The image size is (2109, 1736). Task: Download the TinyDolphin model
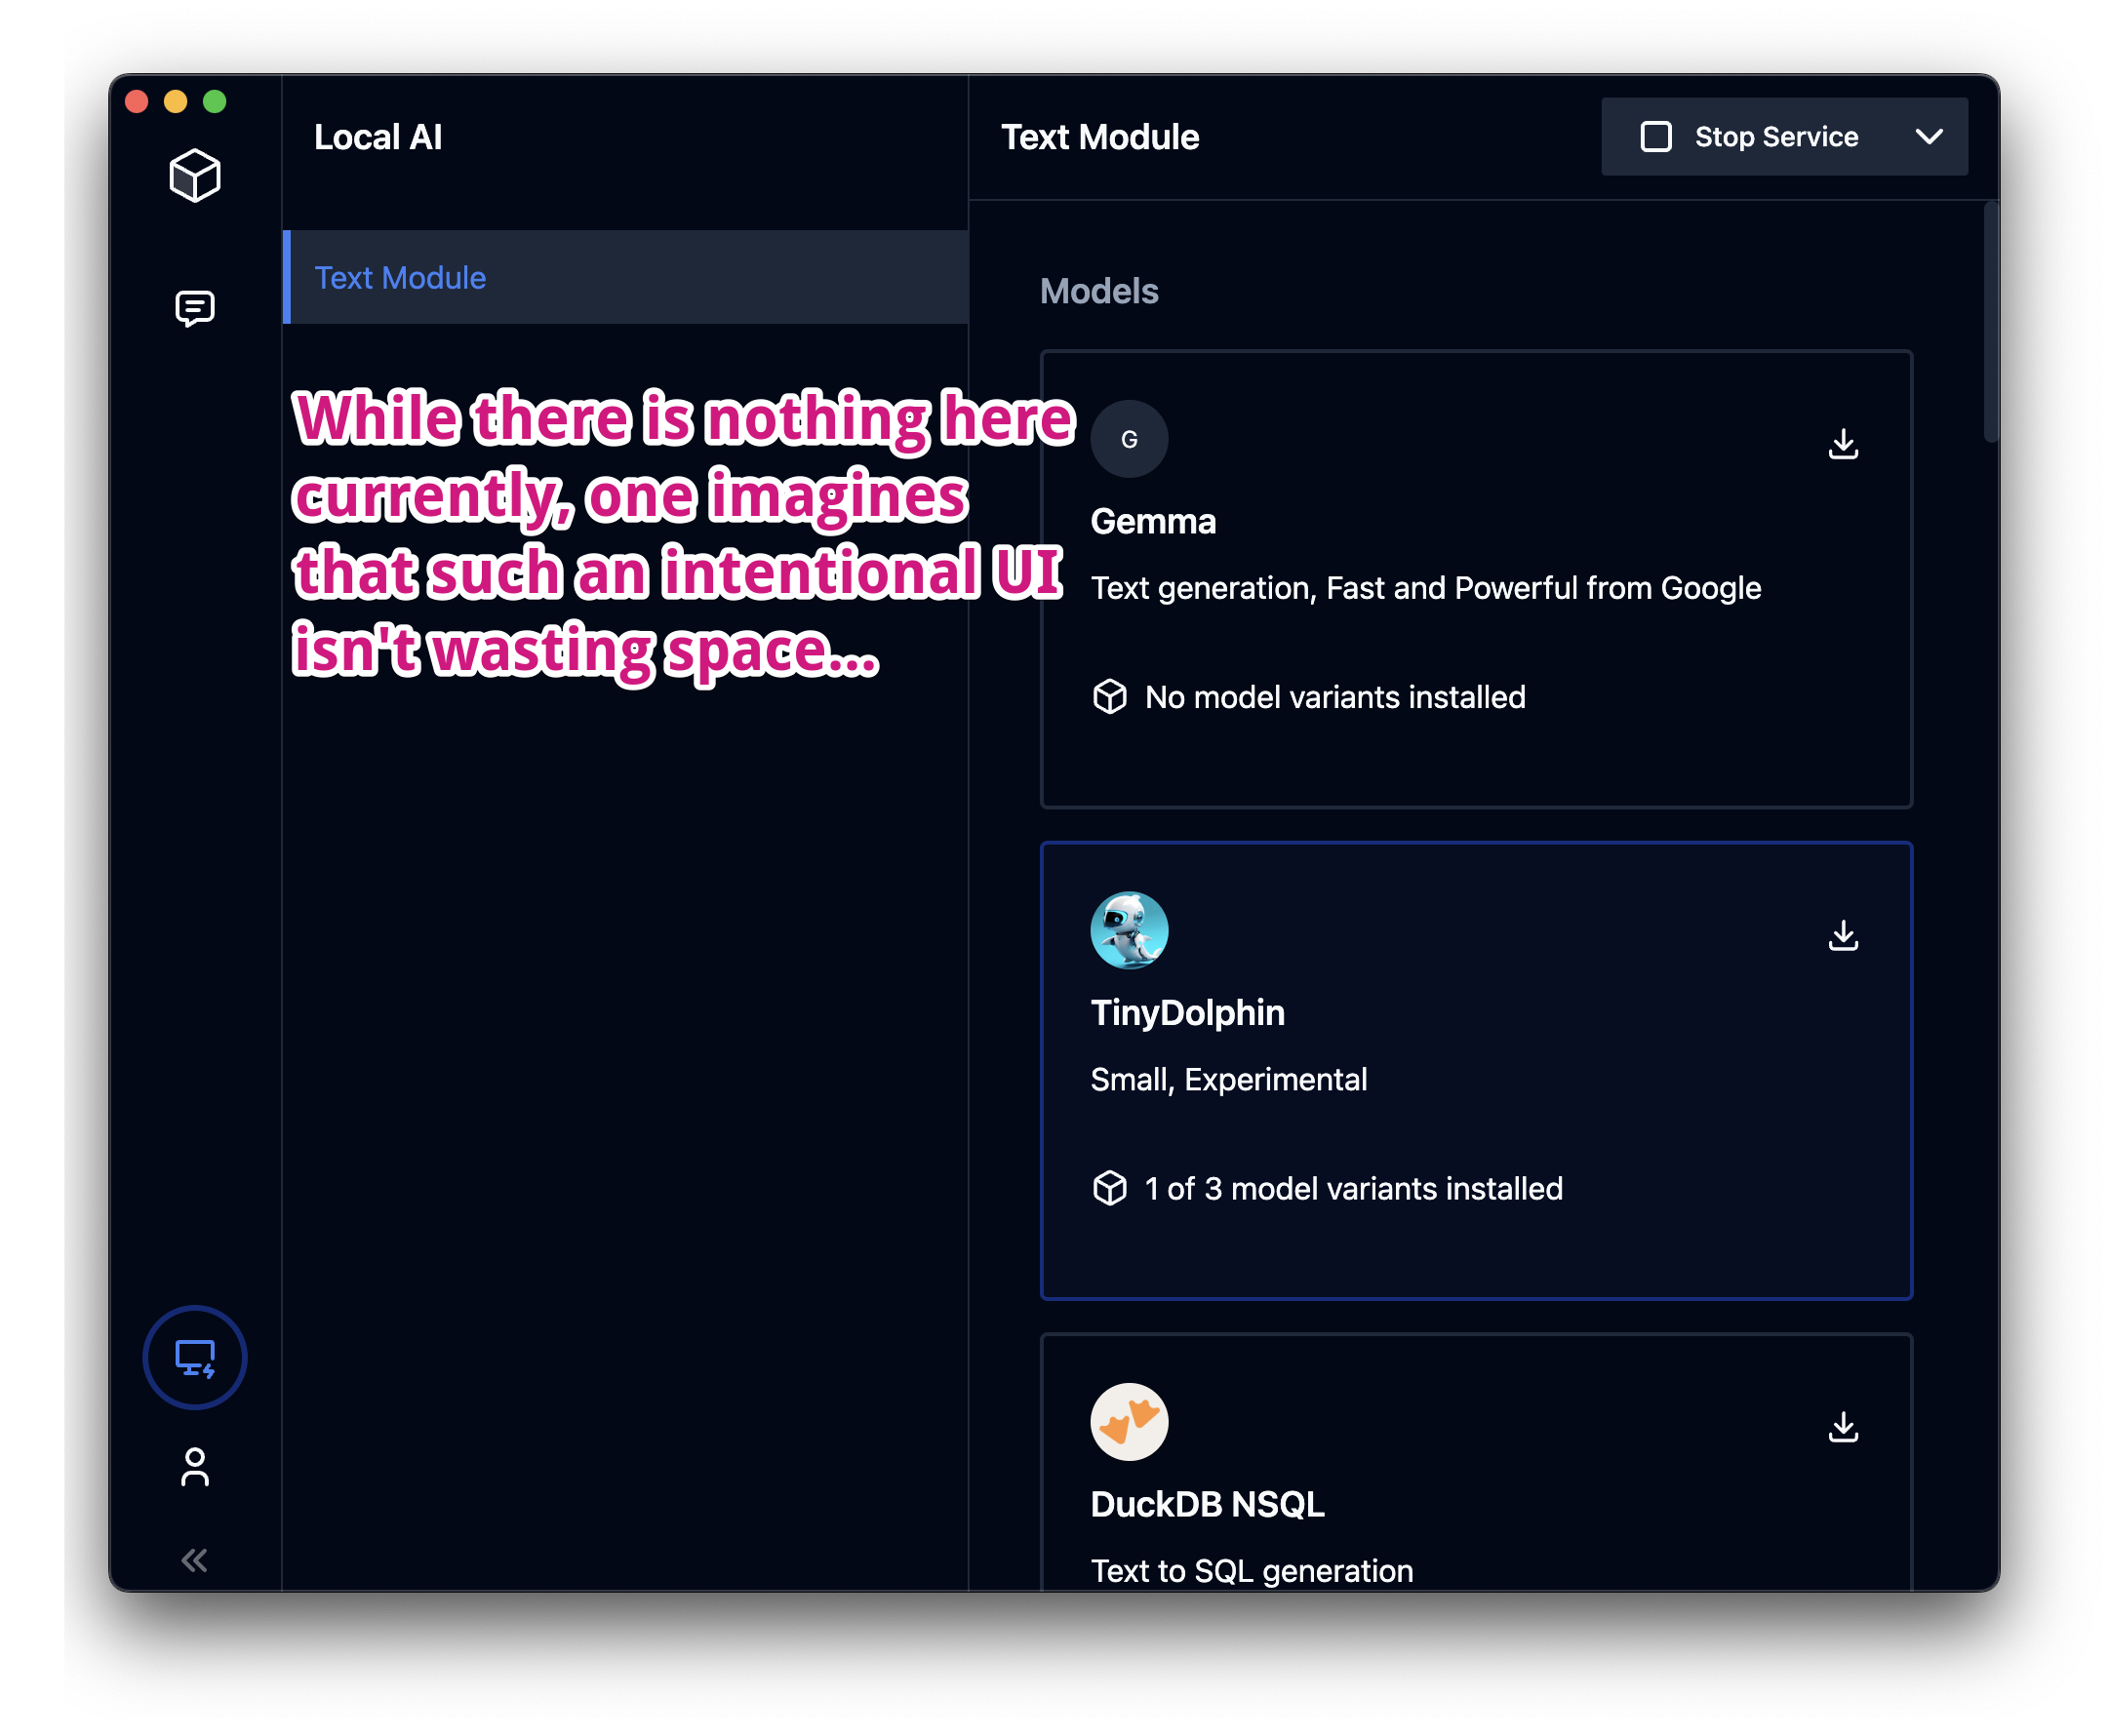(1842, 935)
